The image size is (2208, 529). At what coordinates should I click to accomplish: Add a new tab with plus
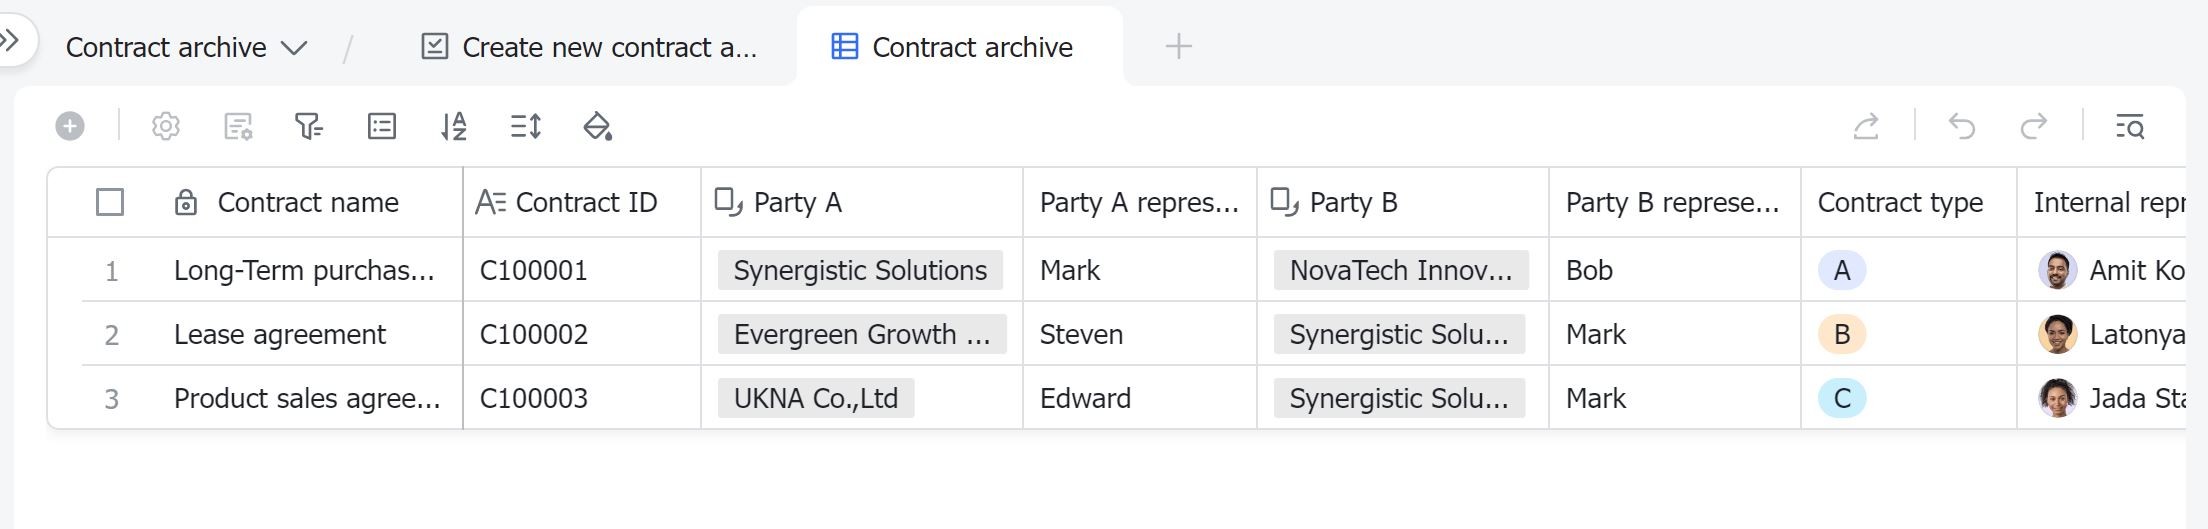pos(1179,46)
